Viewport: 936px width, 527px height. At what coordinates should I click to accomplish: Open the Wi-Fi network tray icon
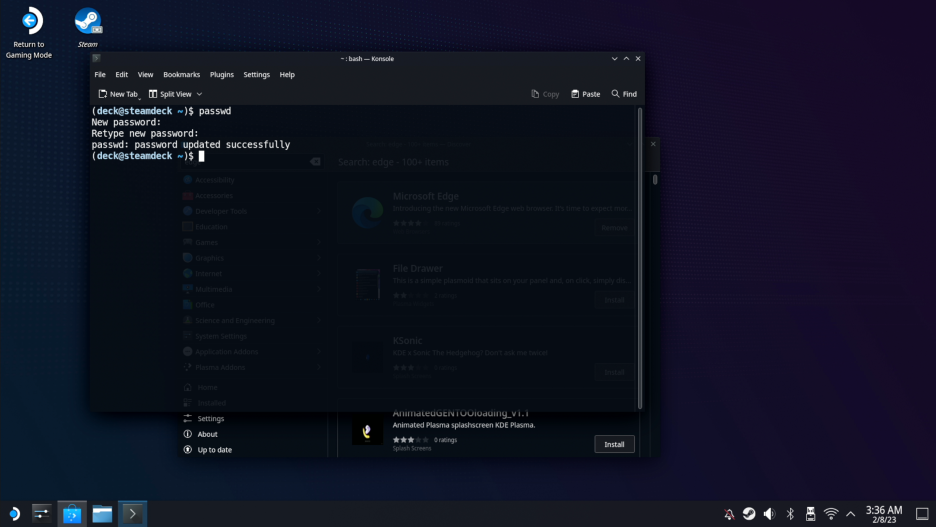tap(831, 514)
